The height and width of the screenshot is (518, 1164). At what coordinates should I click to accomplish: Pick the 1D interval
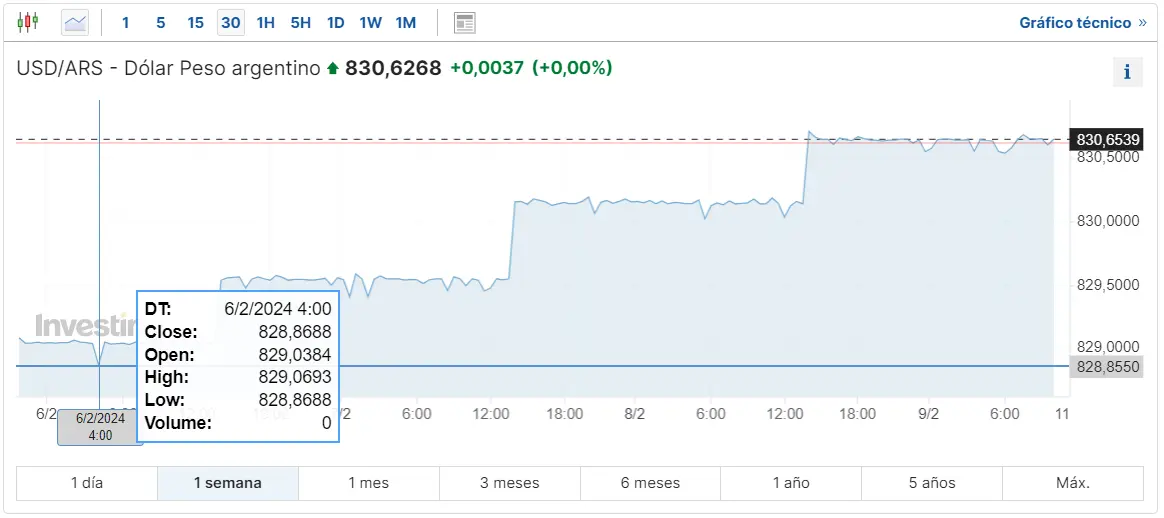click(336, 22)
